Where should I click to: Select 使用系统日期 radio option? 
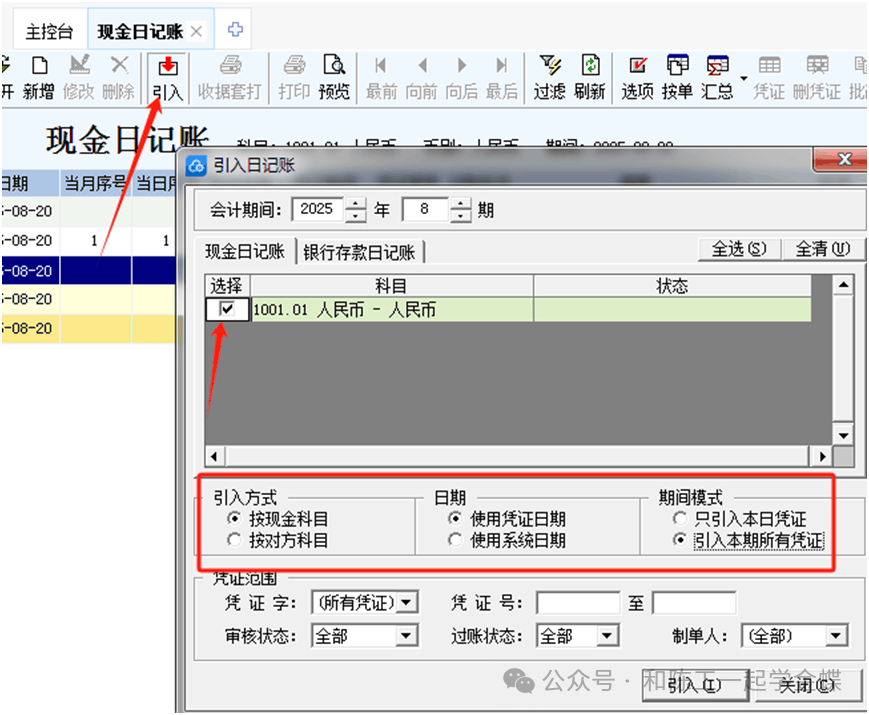[455, 540]
